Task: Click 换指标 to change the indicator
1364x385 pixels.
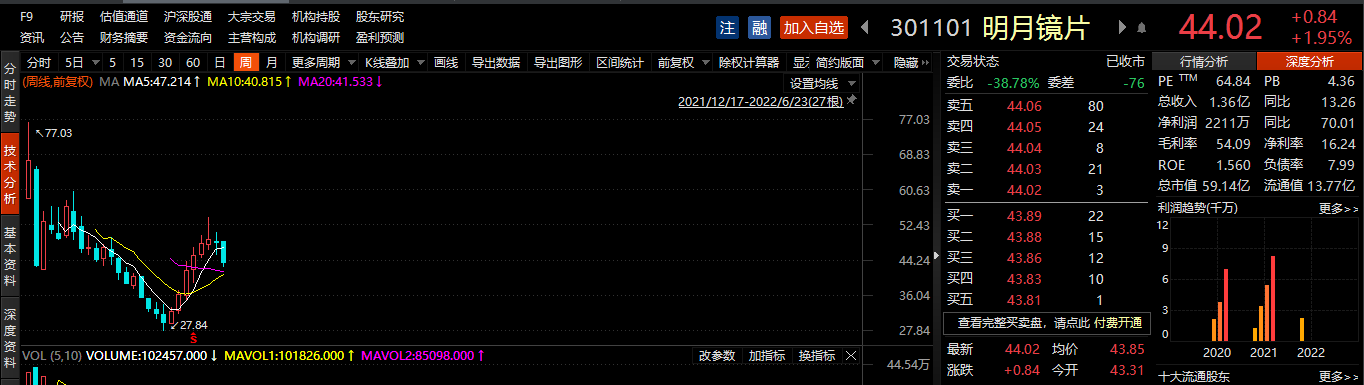Action: 816,355
